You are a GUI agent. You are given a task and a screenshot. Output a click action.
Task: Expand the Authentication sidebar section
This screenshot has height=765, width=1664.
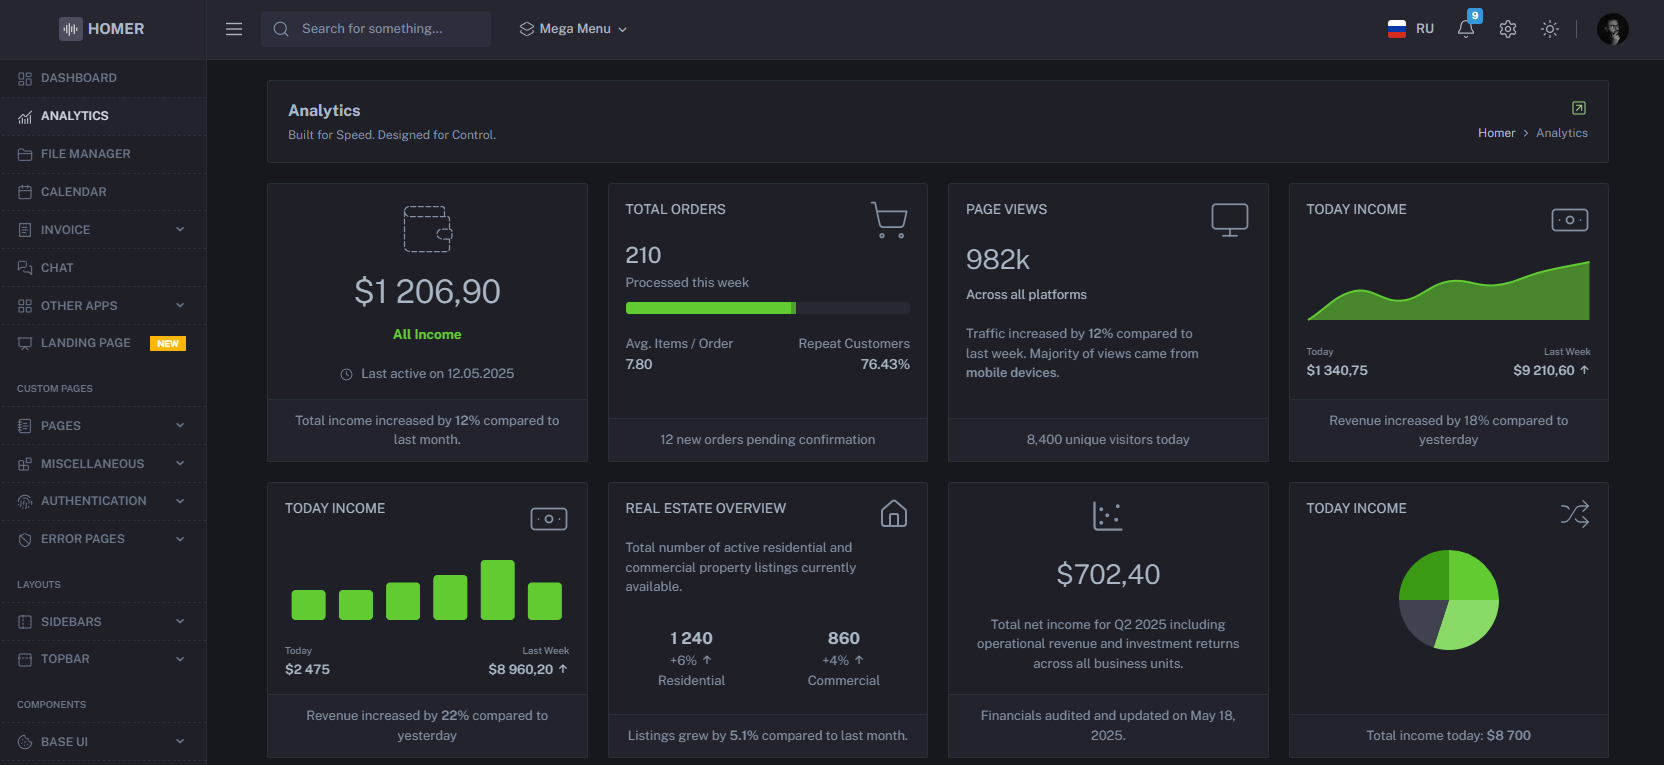pyautogui.click(x=102, y=501)
